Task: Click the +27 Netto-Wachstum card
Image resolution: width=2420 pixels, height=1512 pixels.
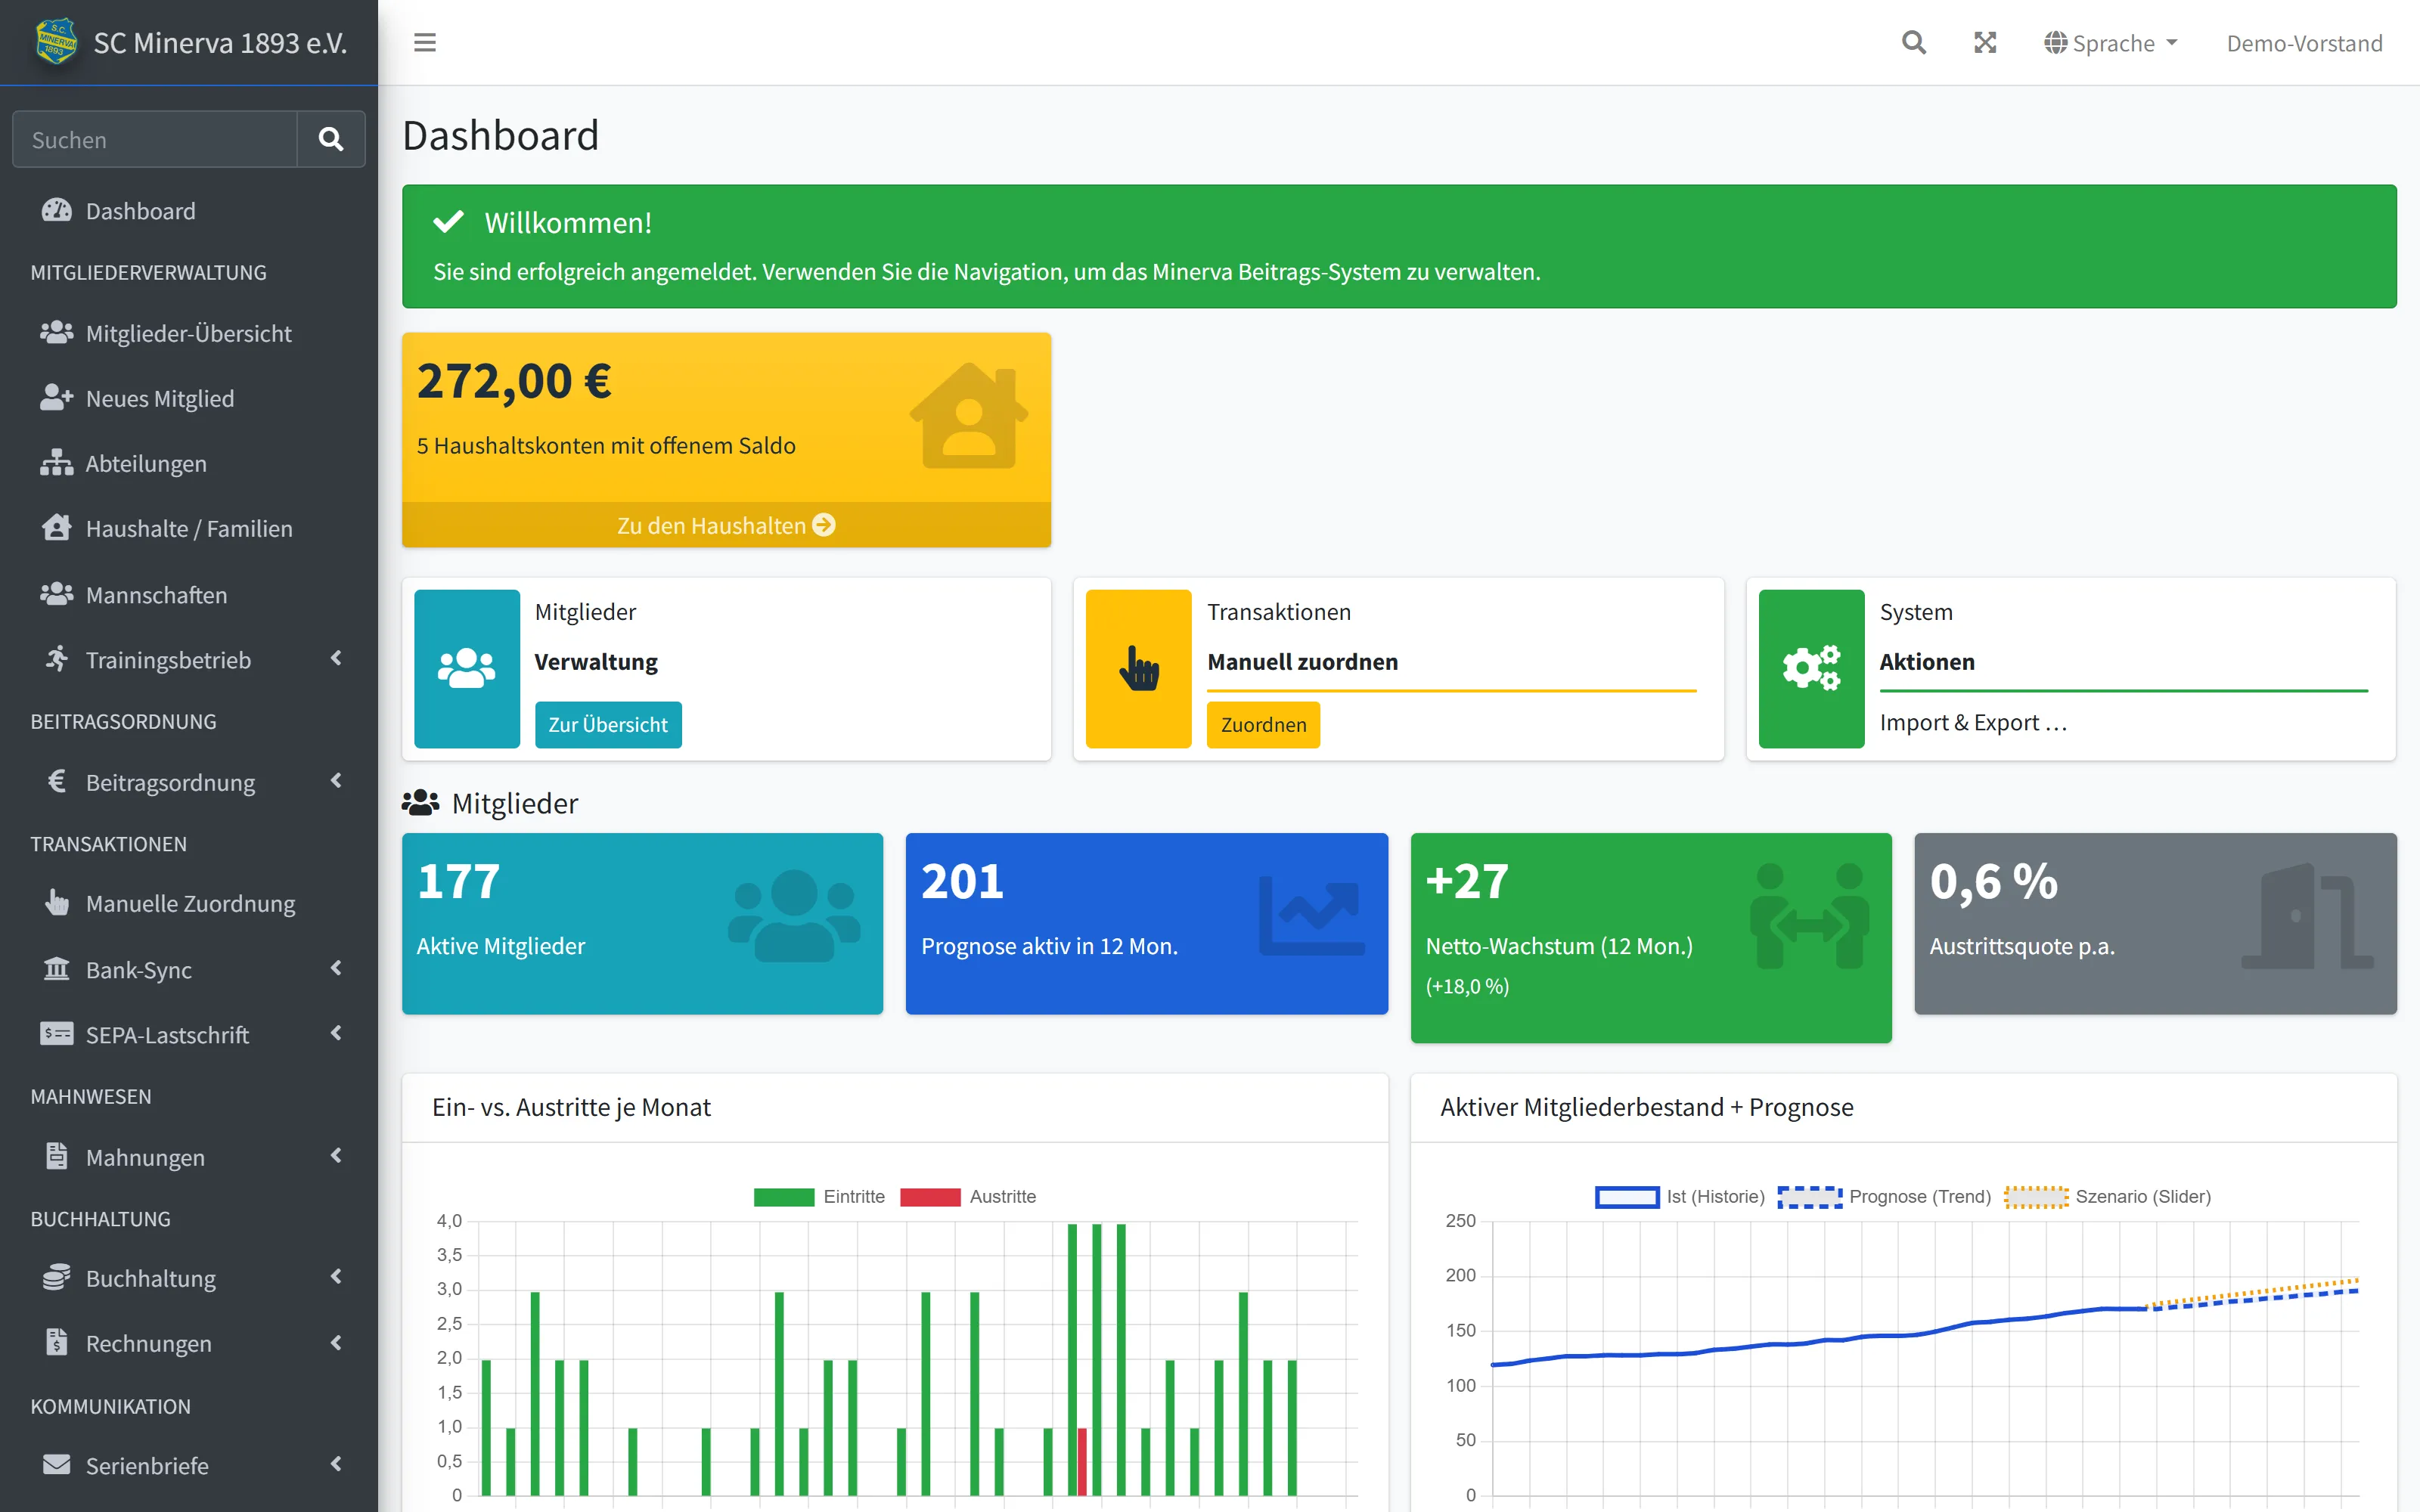Action: [1651, 937]
